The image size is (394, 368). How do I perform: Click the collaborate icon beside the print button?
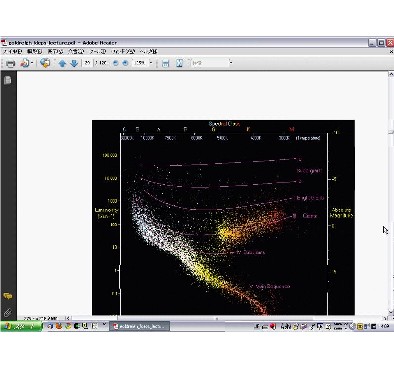click(x=45, y=63)
